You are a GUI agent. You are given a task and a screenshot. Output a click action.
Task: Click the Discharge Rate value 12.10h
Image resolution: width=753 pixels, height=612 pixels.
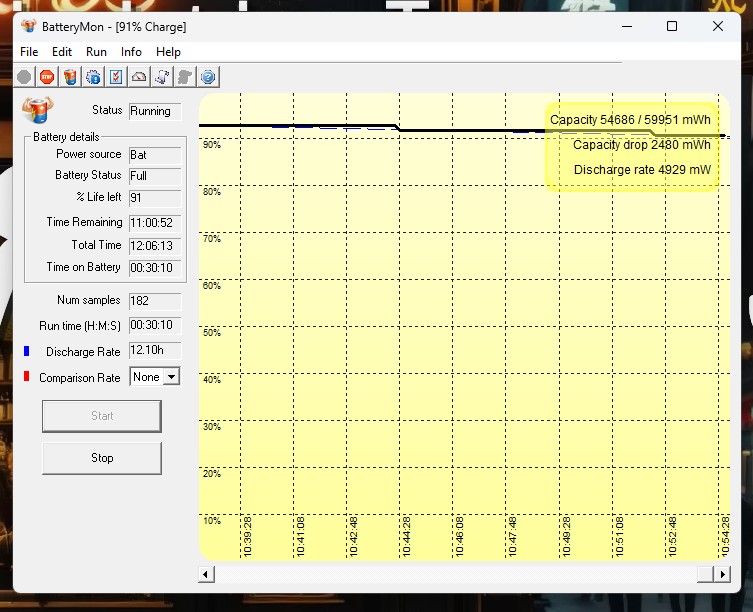coord(155,350)
